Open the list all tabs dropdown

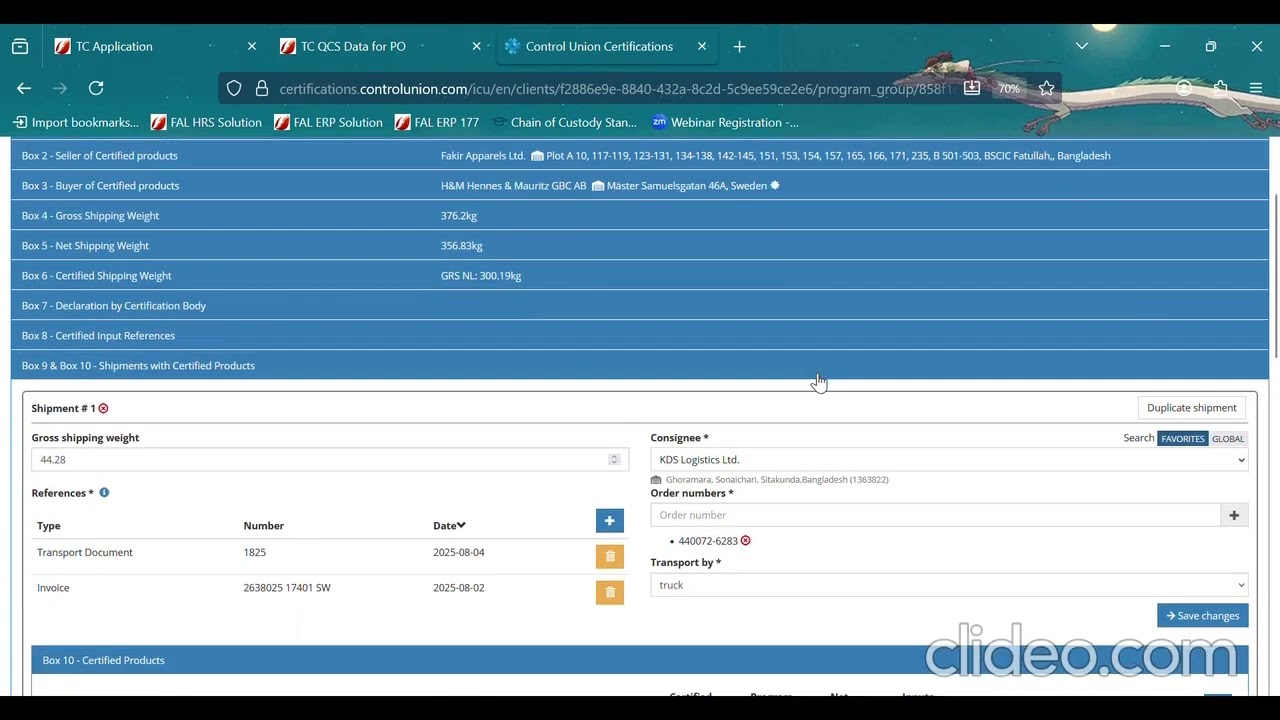pyautogui.click(x=1082, y=46)
